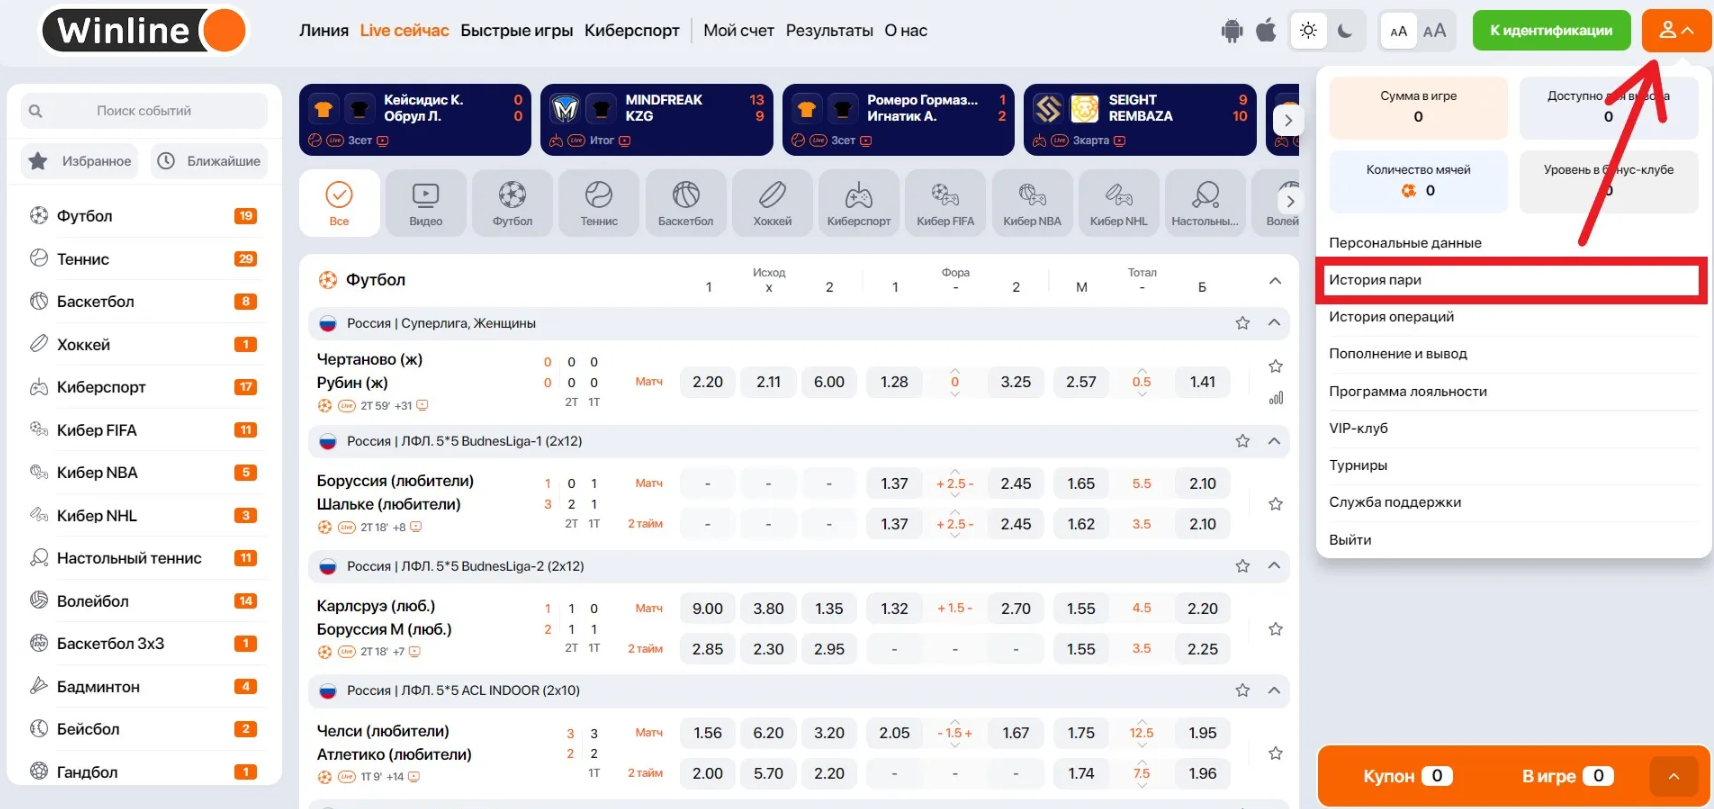Select the Футбол filter icon tab
This screenshot has height=809, width=1714.
[x=512, y=203]
